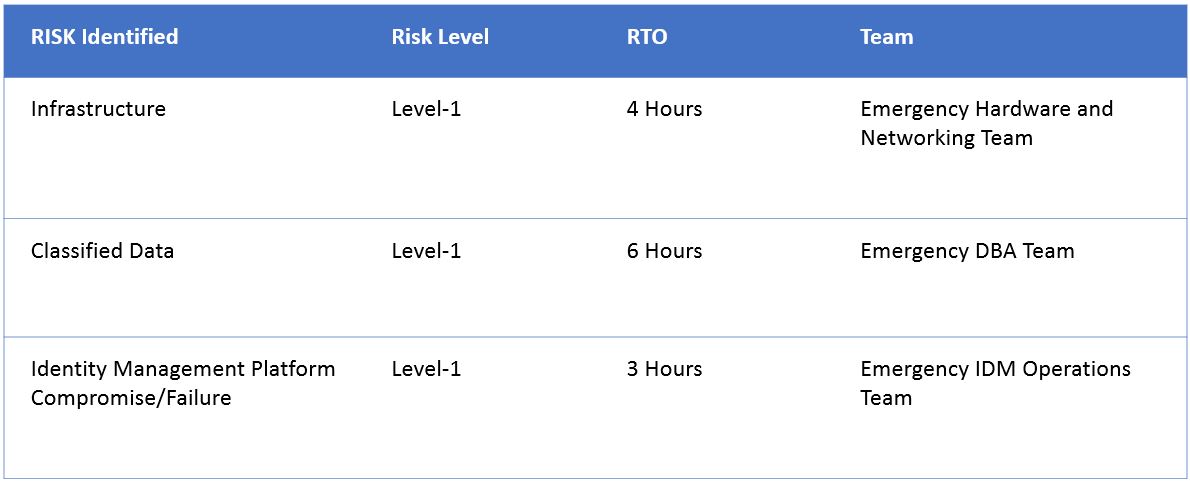Select the "Classified Data" risk cell
The width and height of the screenshot is (1190, 497).
[x=102, y=251]
